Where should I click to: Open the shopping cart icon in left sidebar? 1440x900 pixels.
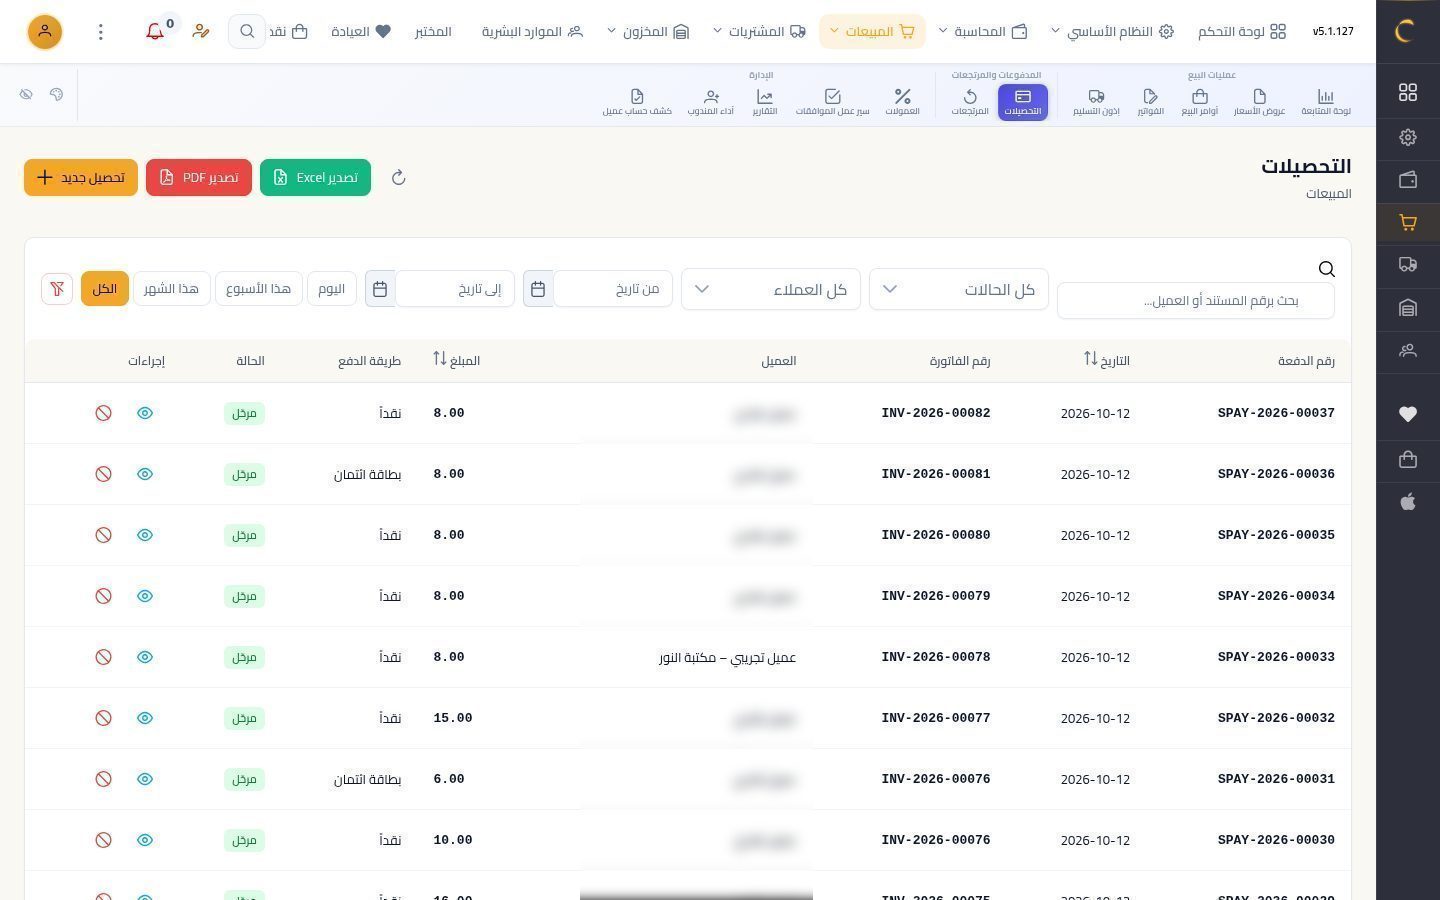pos(1408,223)
